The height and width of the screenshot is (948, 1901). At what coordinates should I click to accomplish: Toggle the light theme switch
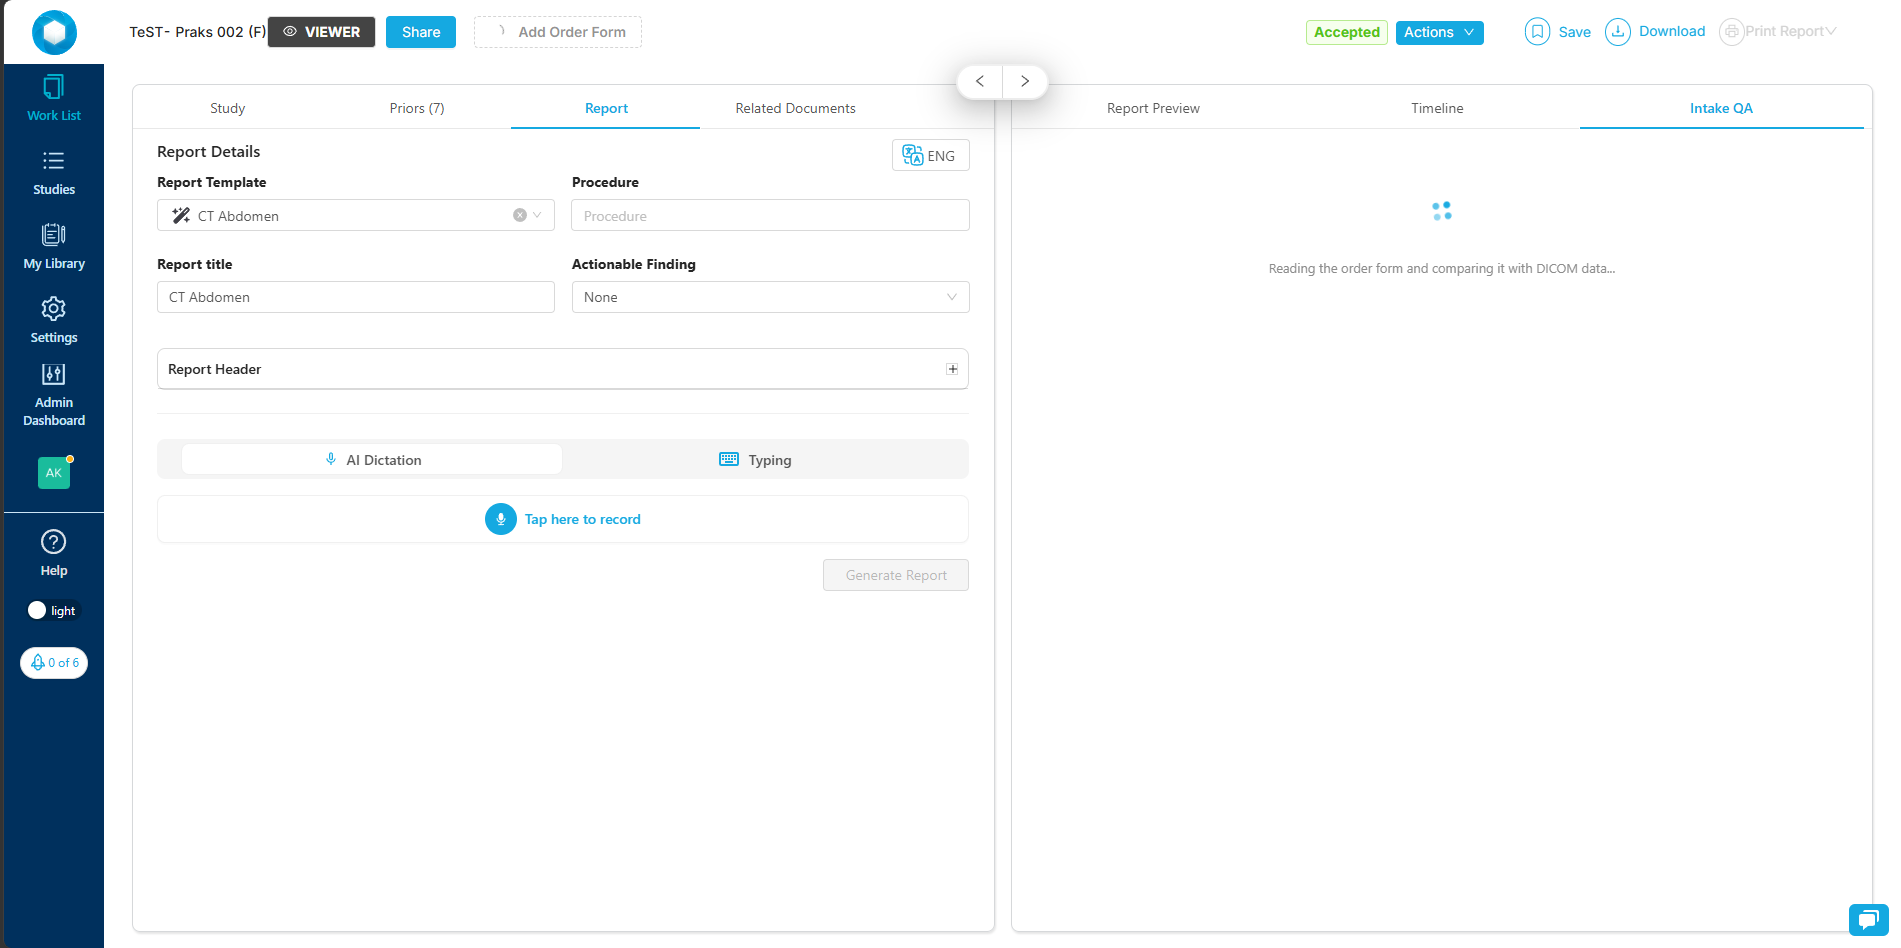click(x=53, y=611)
